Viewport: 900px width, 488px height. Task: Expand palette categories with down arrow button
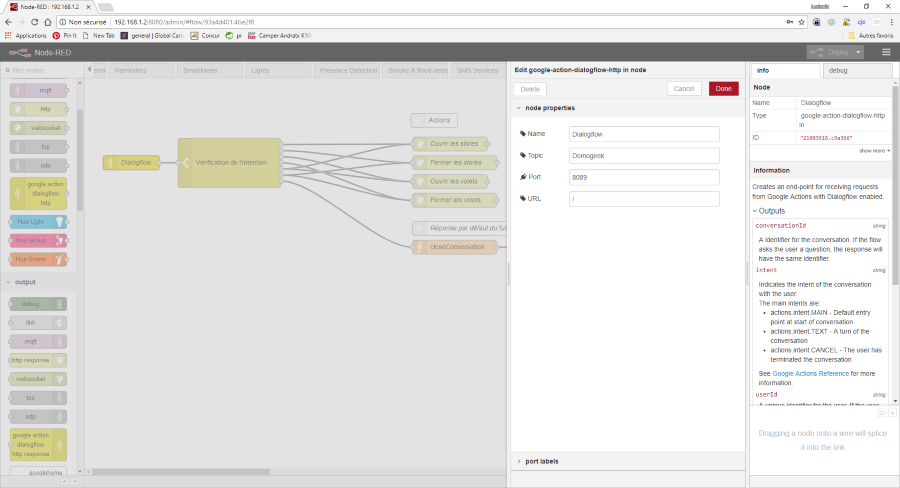pos(75,482)
